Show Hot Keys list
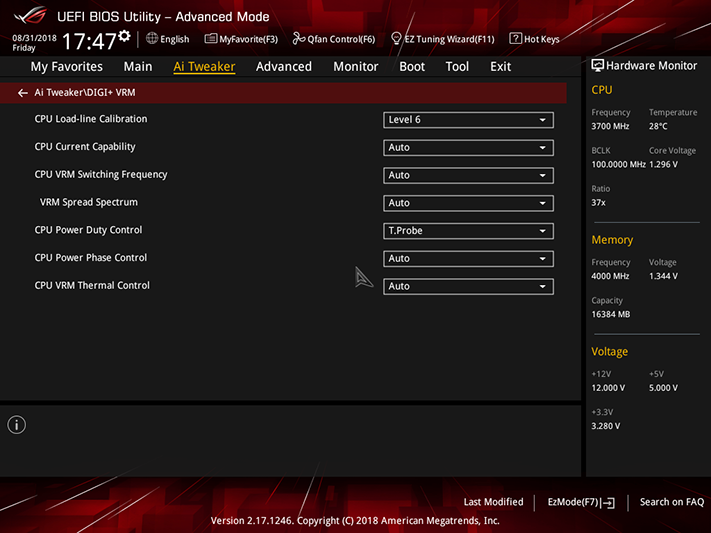Image resolution: width=711 pixels, height=533 pixels. coord(542,39)
